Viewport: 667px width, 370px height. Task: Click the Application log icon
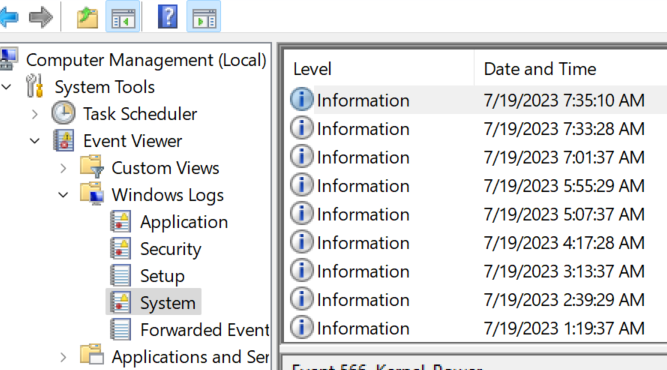point(120,222)
